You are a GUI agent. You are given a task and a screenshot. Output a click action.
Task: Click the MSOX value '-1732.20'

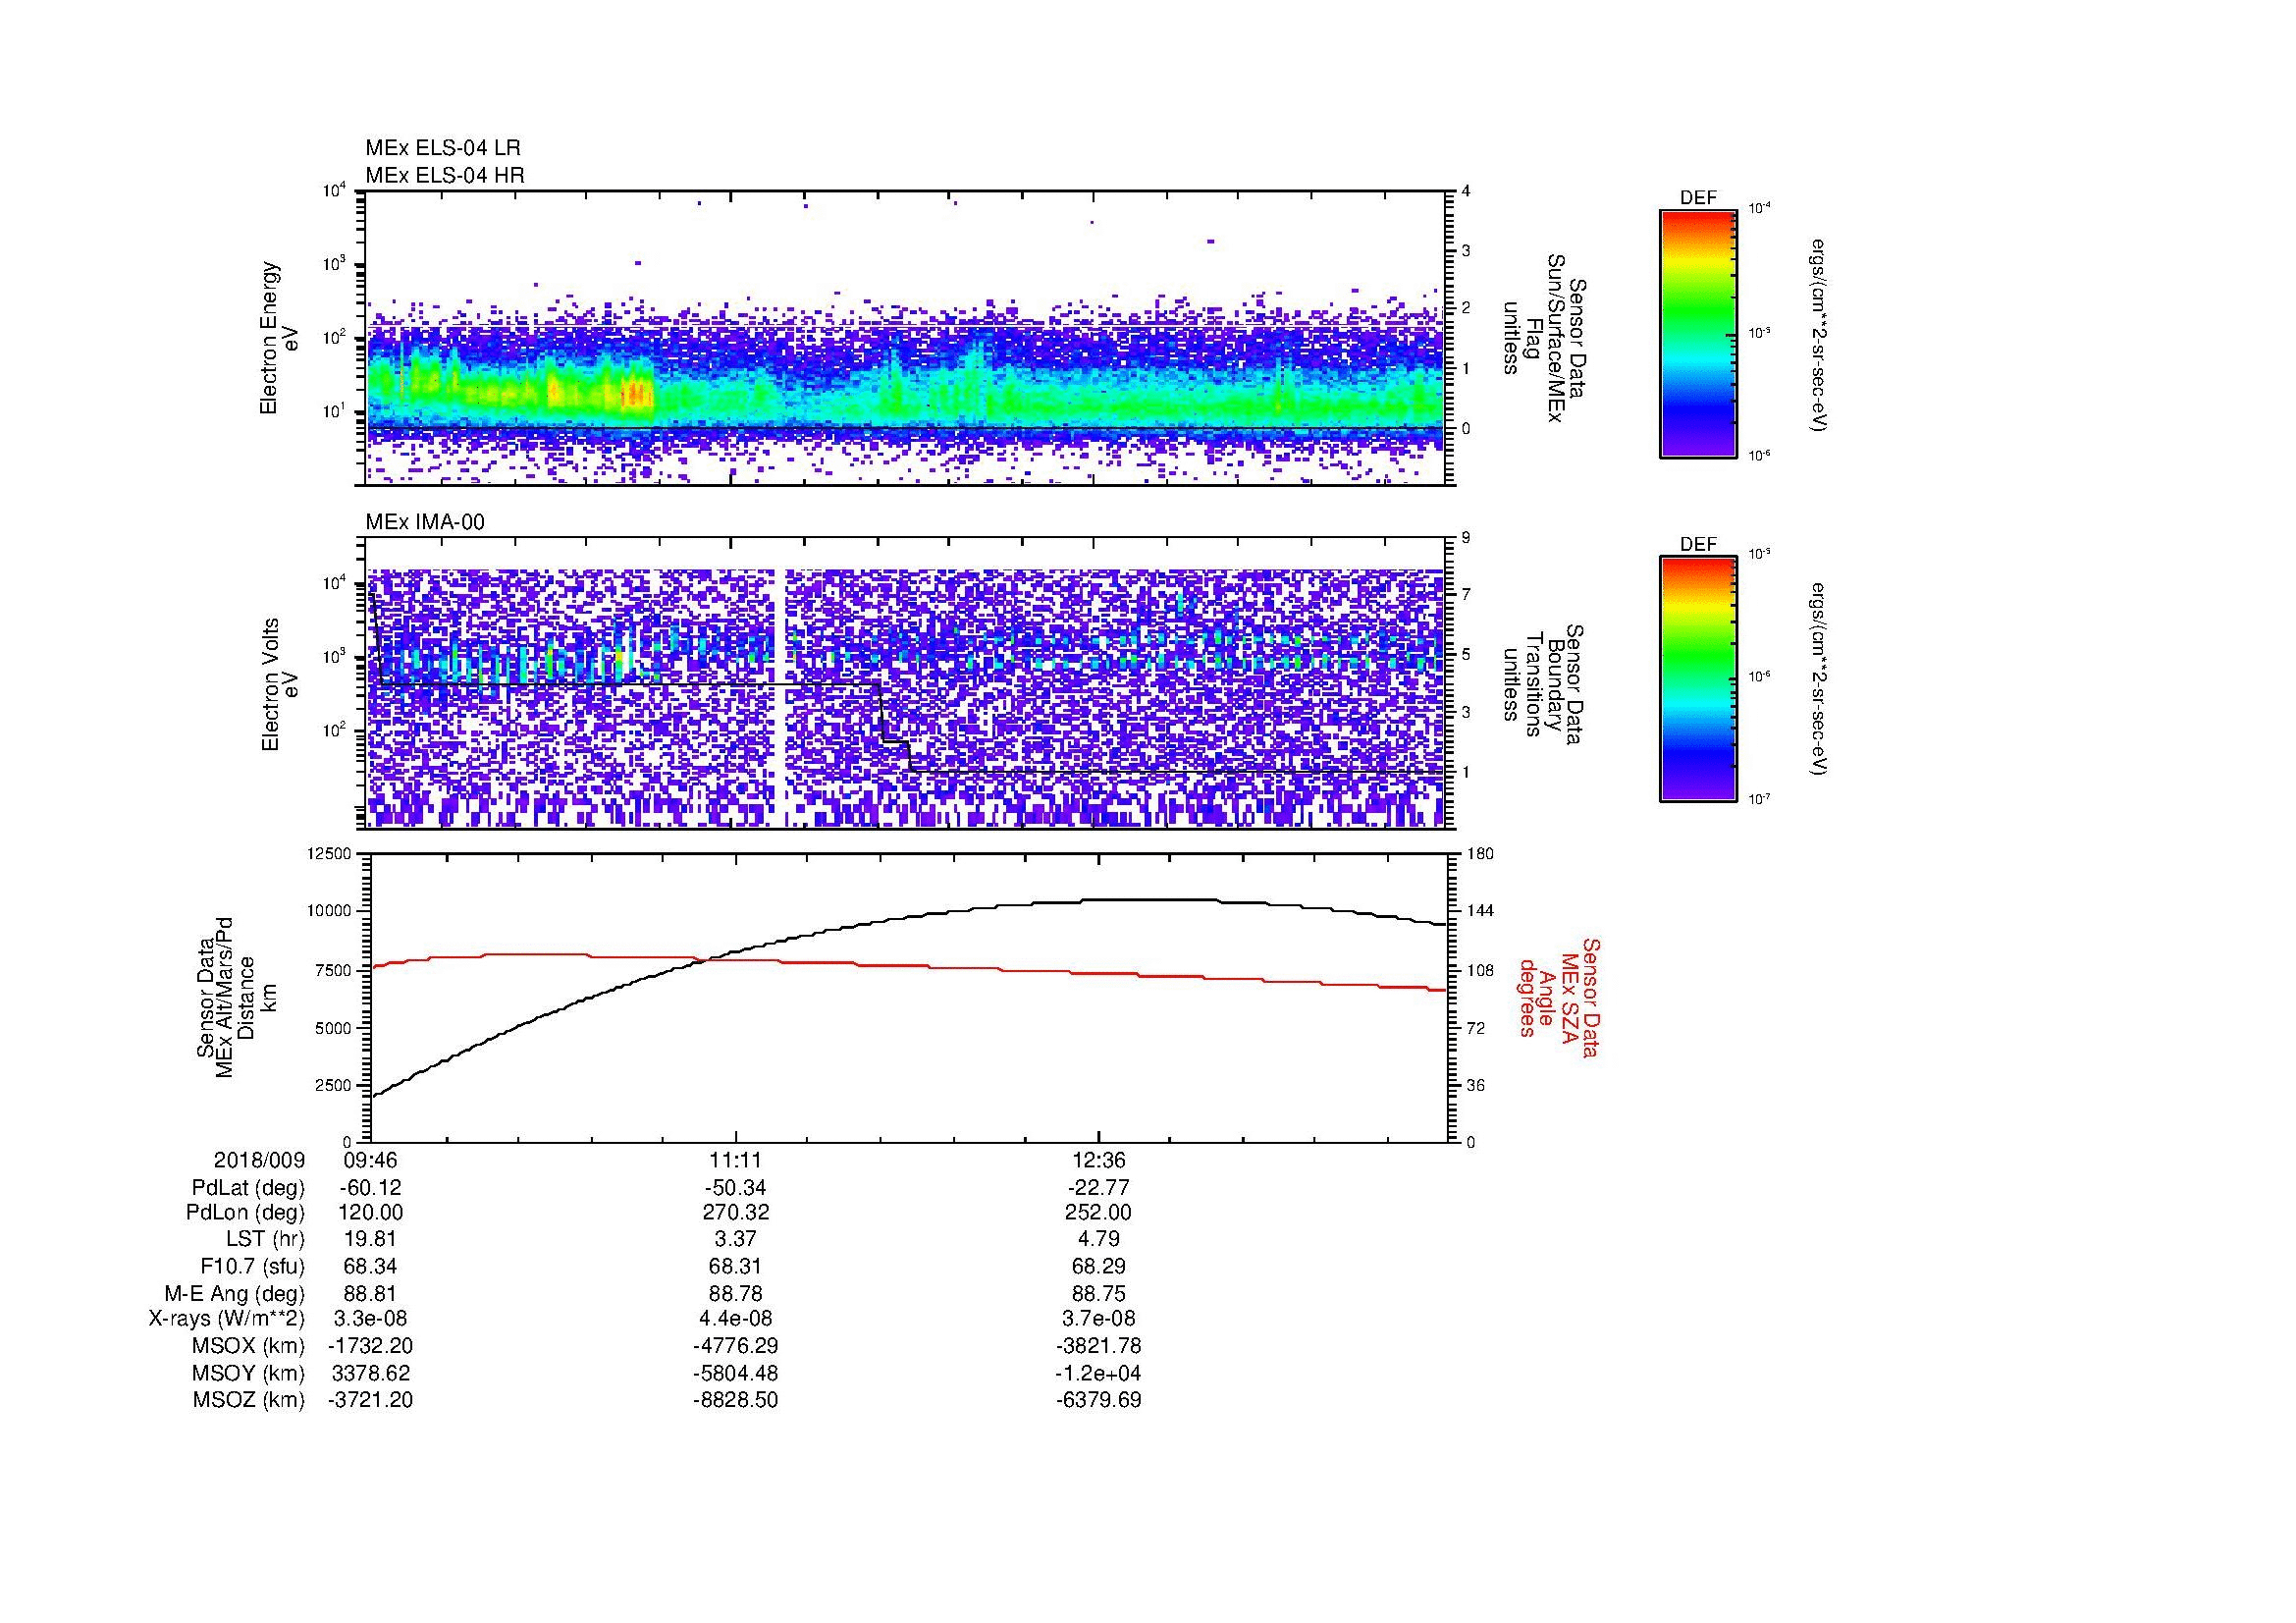371,1346
